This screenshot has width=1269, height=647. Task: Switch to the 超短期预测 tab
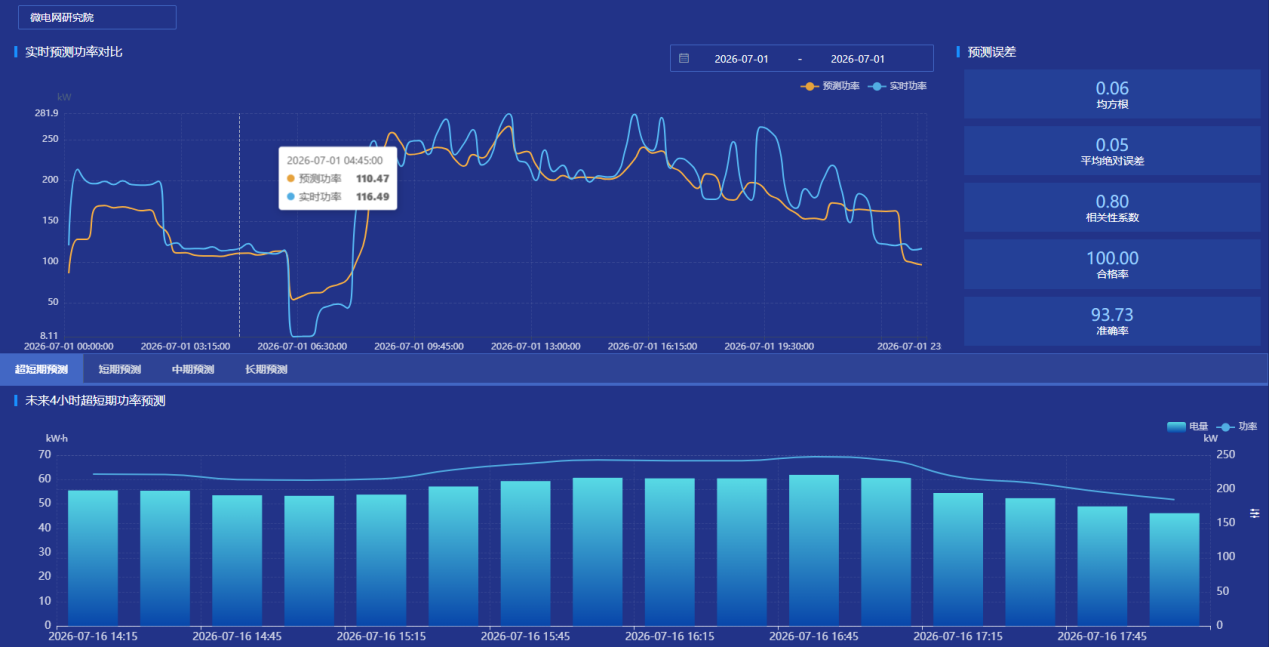pyautogui.click(x=41, y=369)
